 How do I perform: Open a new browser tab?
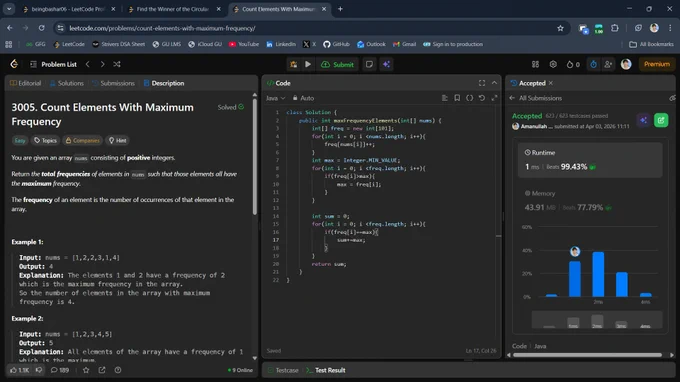(x=340, y=9)
